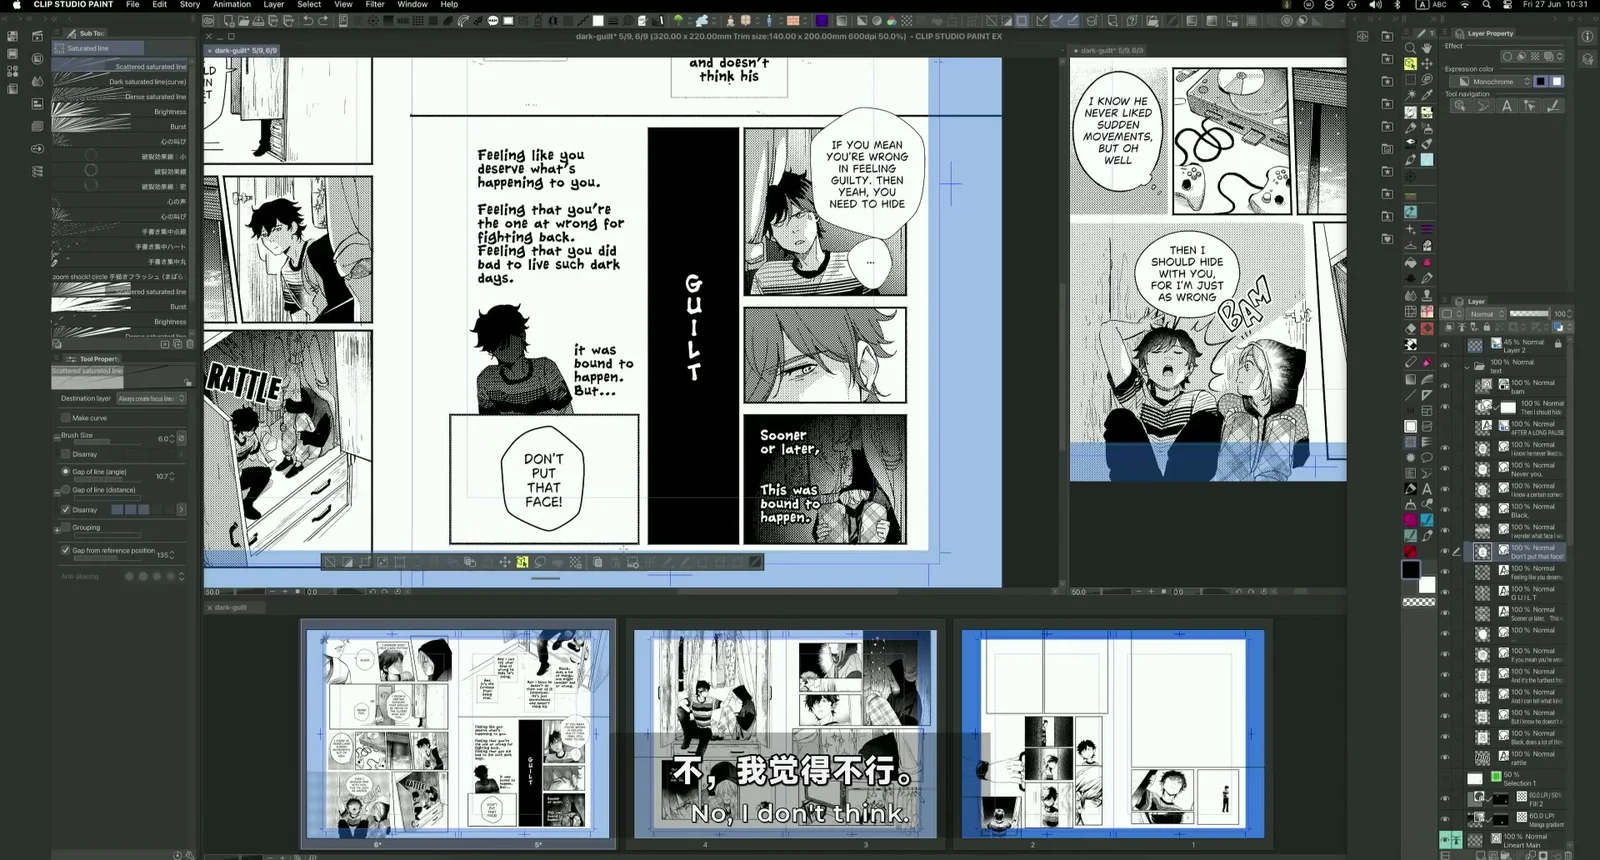Expand the Grouping plus option
The height and width of the screenshot is (860, 1600).
(x=57, y=529)
